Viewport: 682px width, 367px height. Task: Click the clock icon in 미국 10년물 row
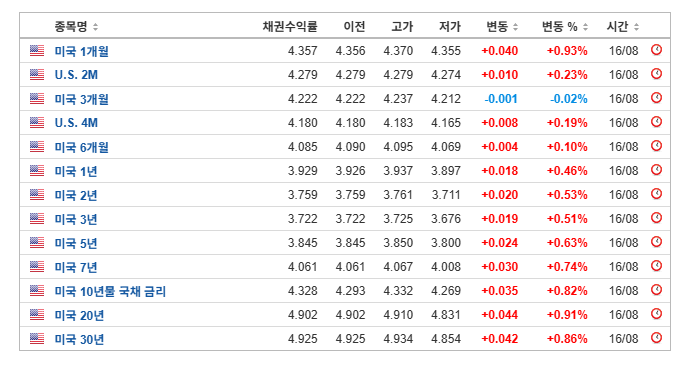coord(656,290)
